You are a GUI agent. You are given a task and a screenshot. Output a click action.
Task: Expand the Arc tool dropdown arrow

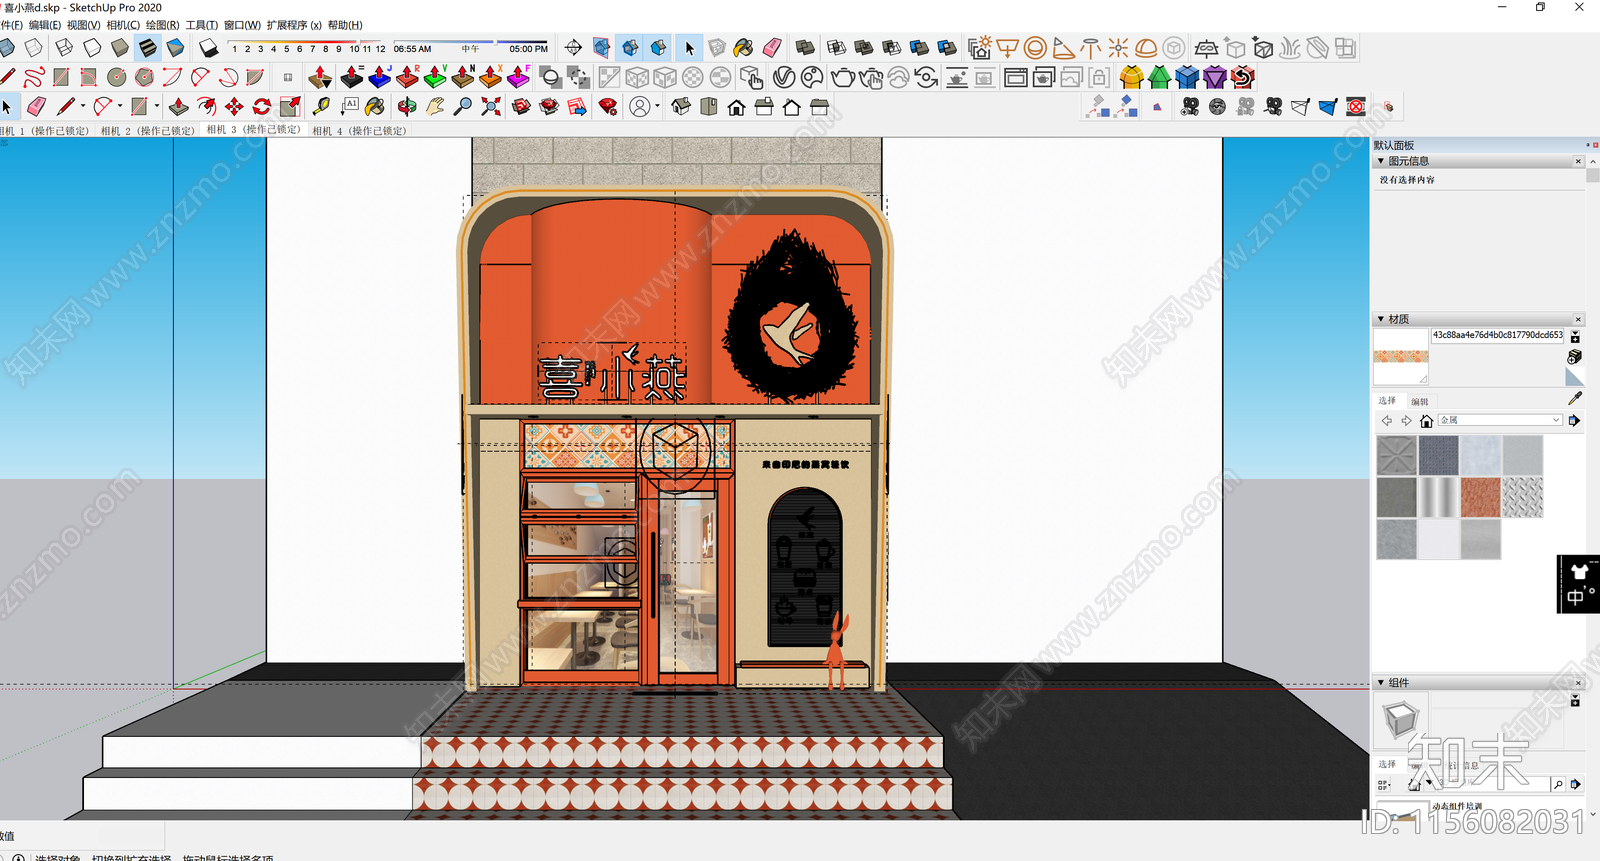[120, 106]
